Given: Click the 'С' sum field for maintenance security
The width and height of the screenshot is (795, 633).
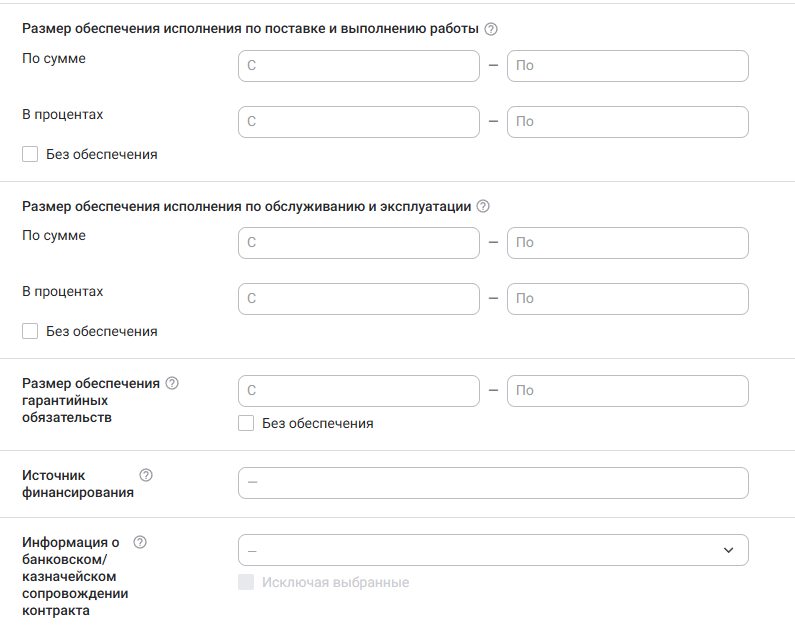Looking at the screenshot, I should pos(359,243).
